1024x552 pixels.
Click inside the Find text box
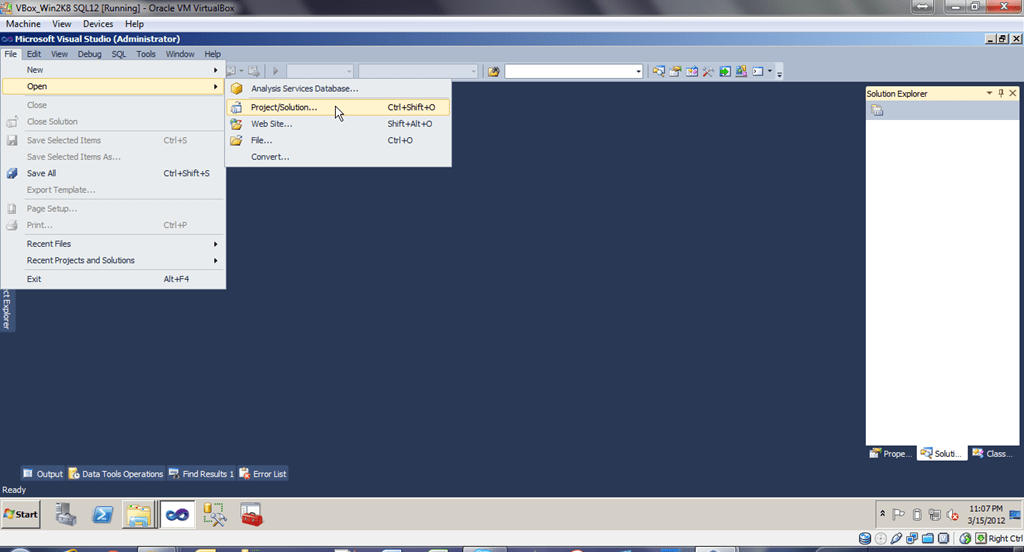569,71
